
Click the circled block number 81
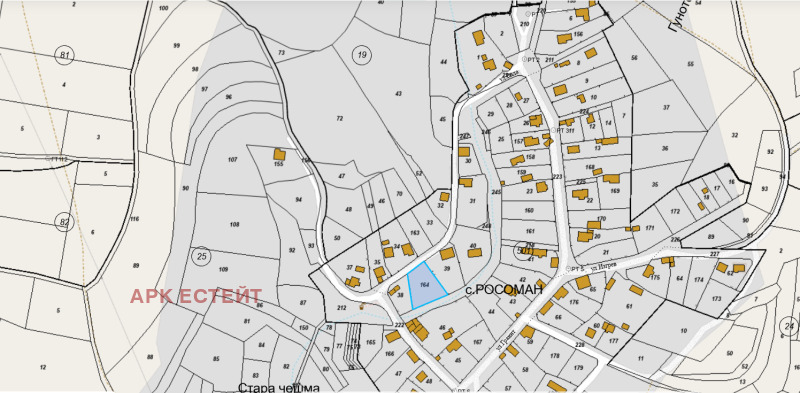pos(64,55)
